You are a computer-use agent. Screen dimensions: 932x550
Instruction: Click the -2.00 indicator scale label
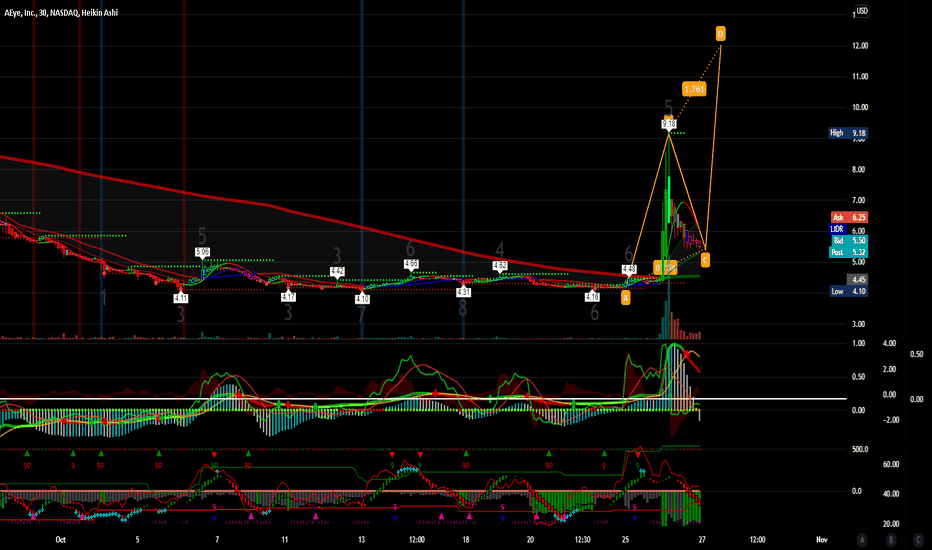click(x=890, y=420)
